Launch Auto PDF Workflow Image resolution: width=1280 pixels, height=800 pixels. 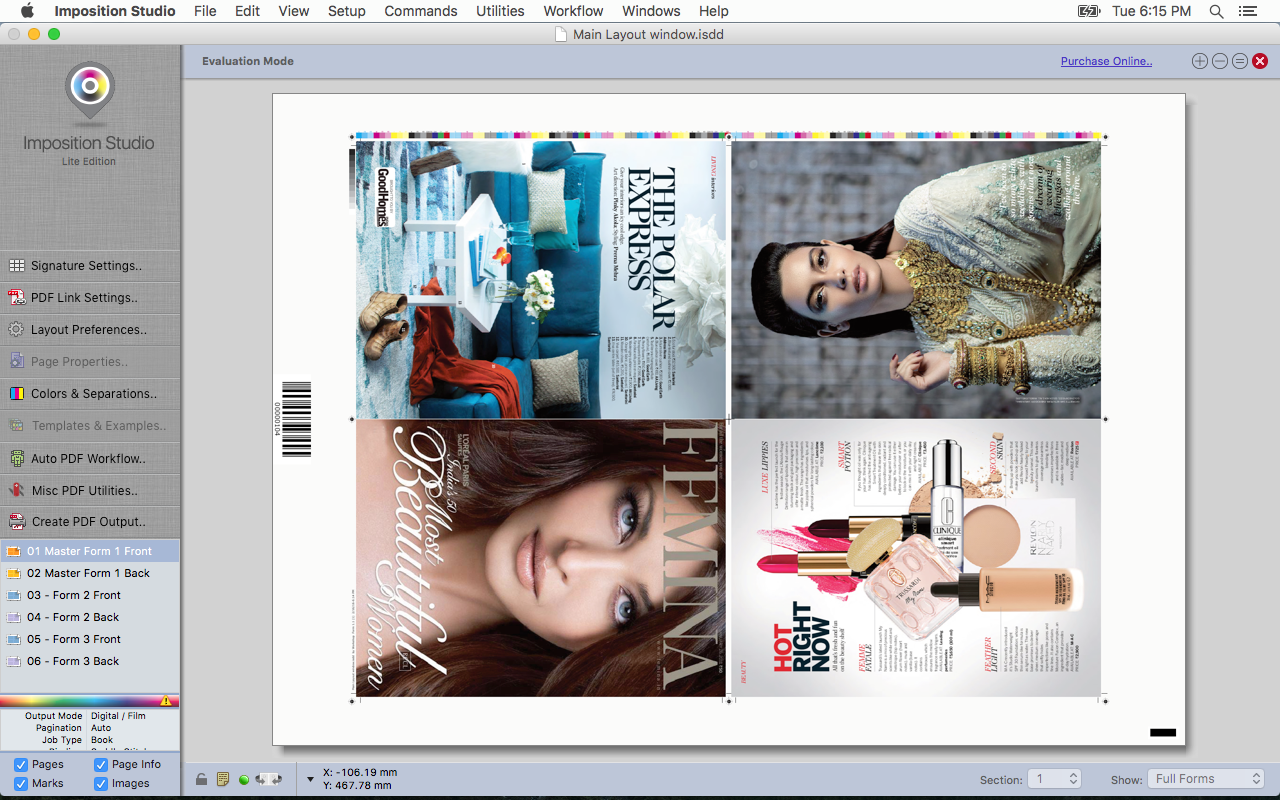pos(90,458)
